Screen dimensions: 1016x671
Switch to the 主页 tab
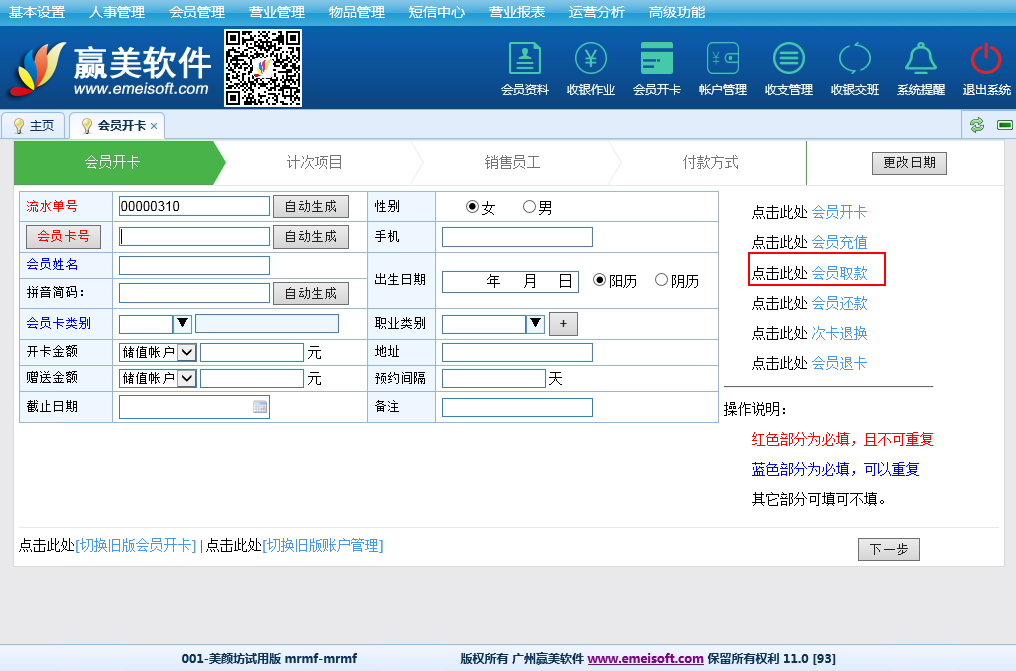click(x=33, y=126)
